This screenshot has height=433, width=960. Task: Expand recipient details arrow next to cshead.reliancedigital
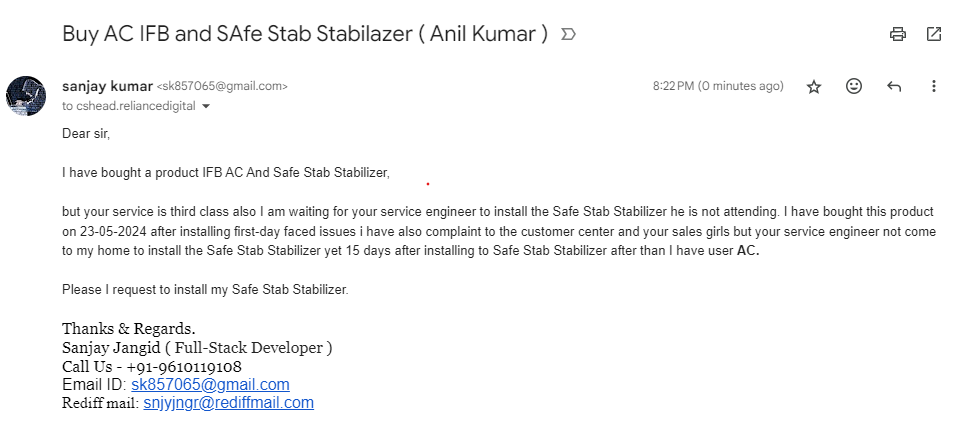tap(206, 106)
